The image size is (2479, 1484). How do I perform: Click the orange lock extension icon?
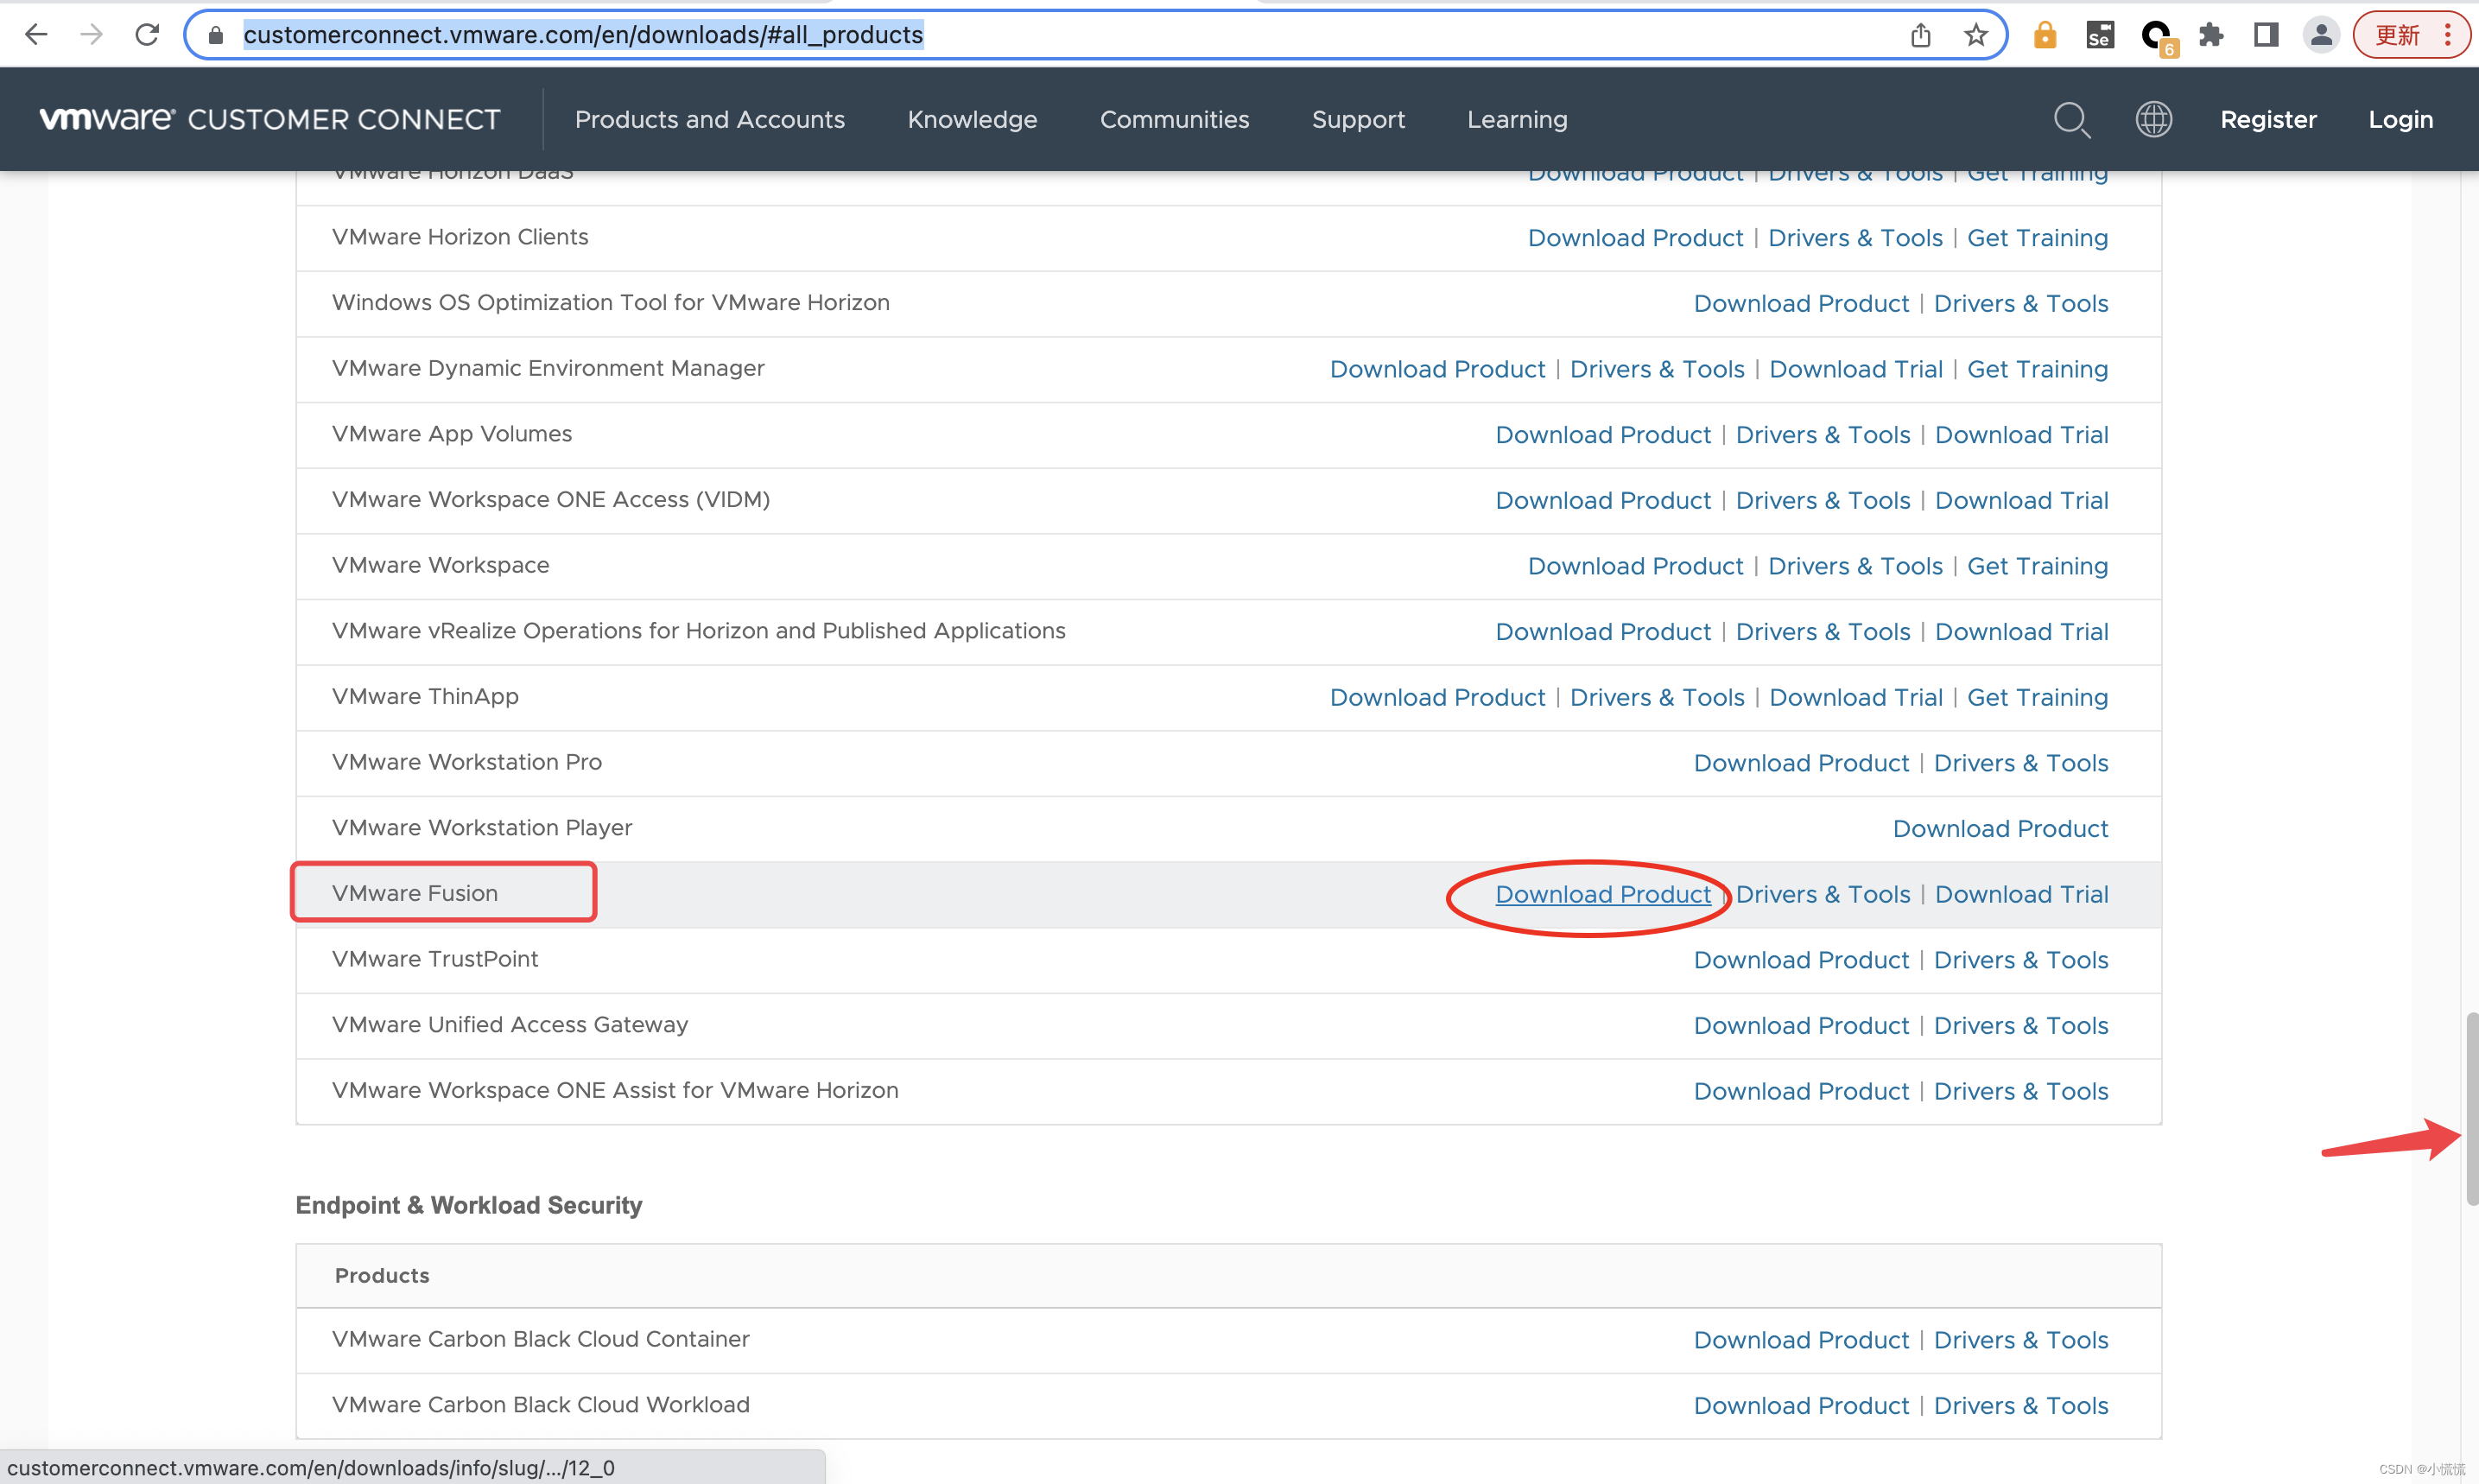click(x=2045, y=35)
